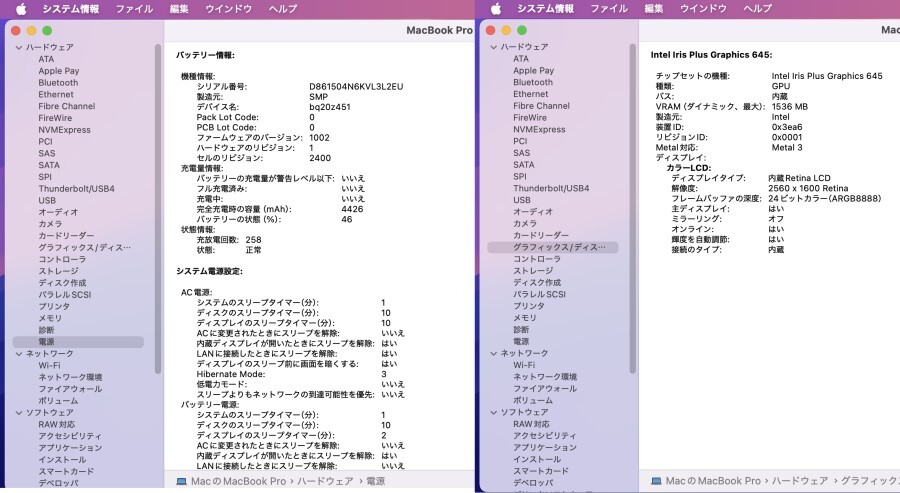The width and height of the screenshot is (900, 493).
Task: Open ヘルプ menu in left window
Action: coord(283,9)
